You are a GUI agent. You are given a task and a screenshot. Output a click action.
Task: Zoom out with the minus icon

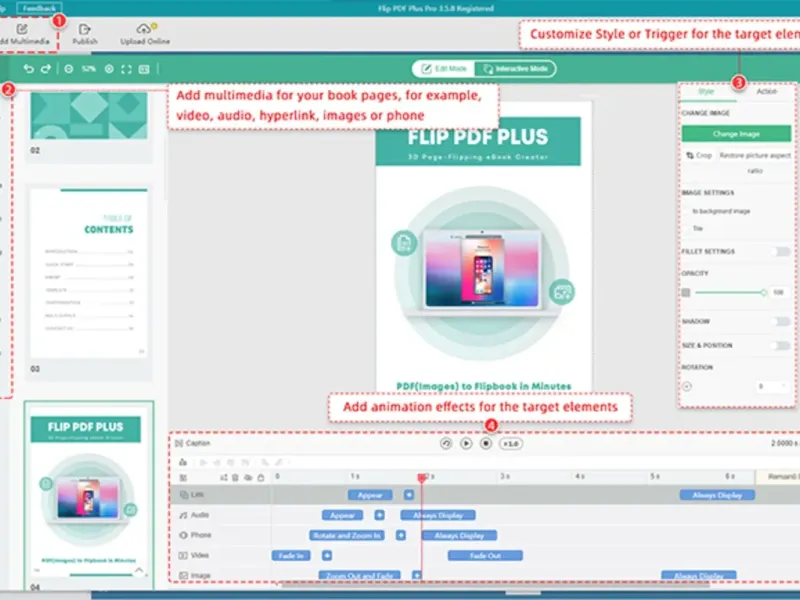tap(68, 68)
